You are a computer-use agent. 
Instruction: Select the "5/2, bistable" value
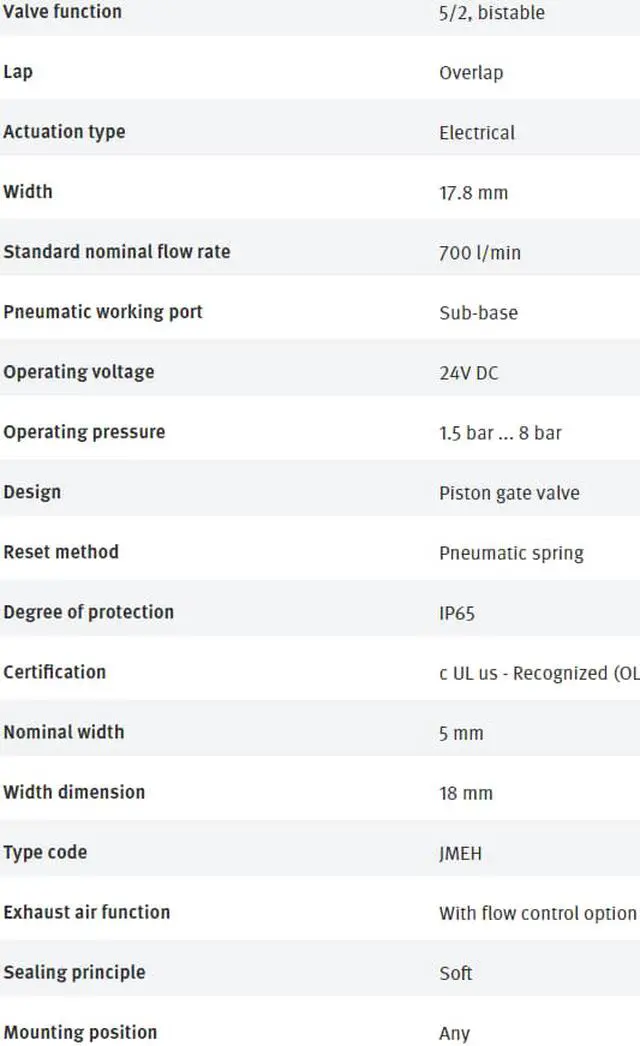492,13
